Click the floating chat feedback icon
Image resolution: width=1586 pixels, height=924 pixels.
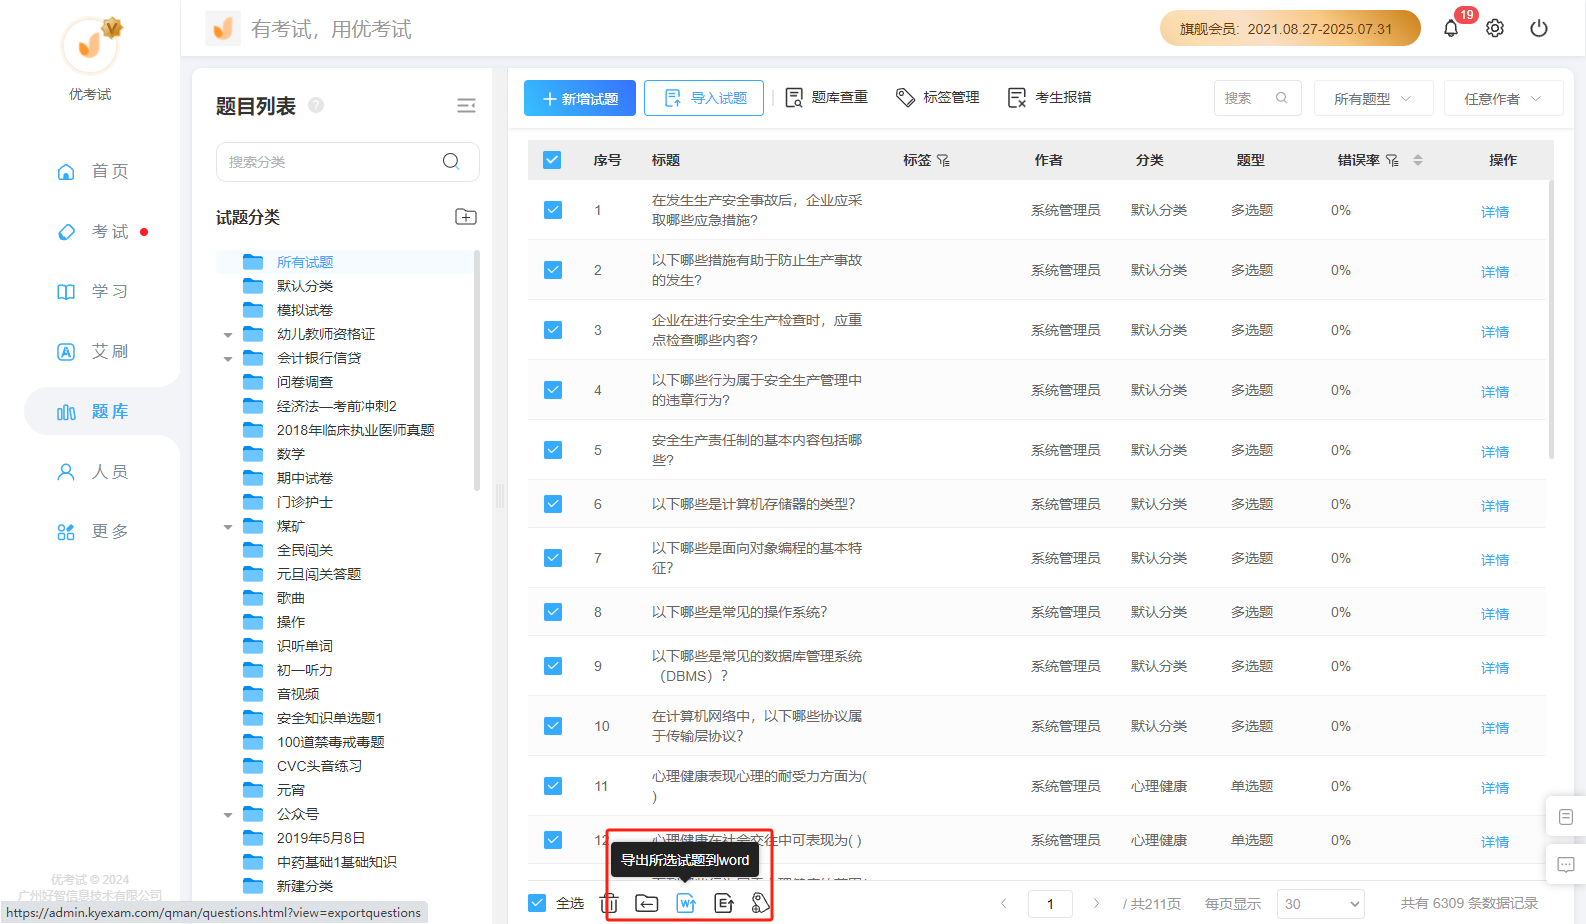(x=1566, y=864)
